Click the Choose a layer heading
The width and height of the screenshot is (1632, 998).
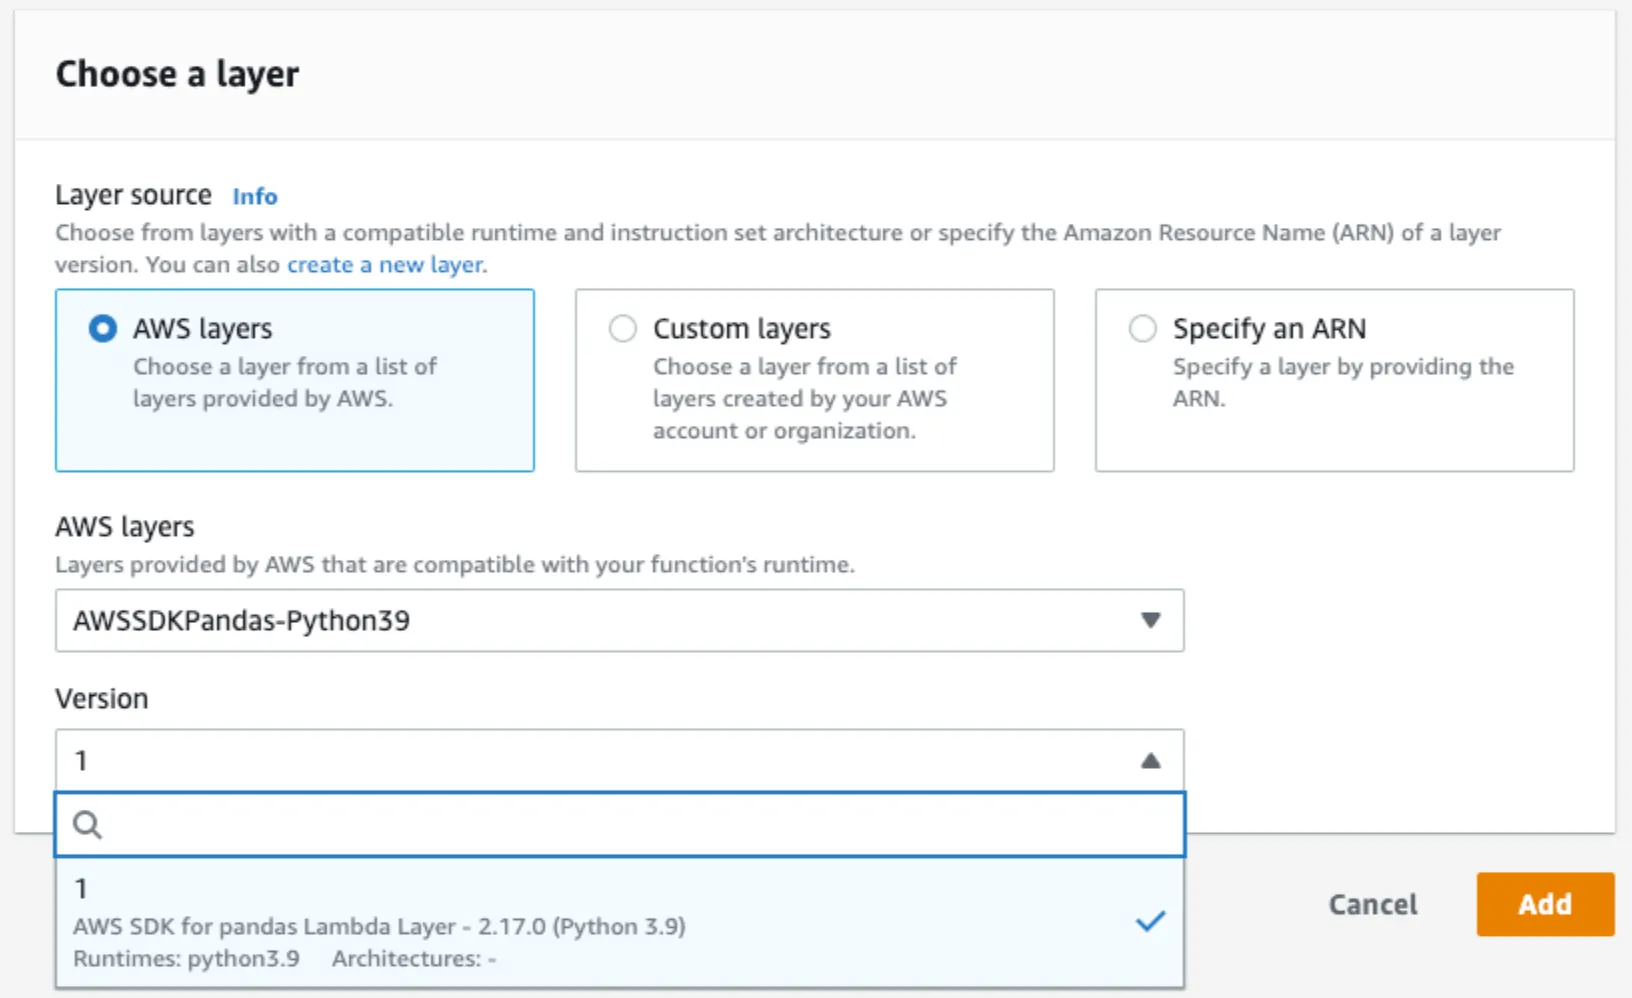[177, 74]
